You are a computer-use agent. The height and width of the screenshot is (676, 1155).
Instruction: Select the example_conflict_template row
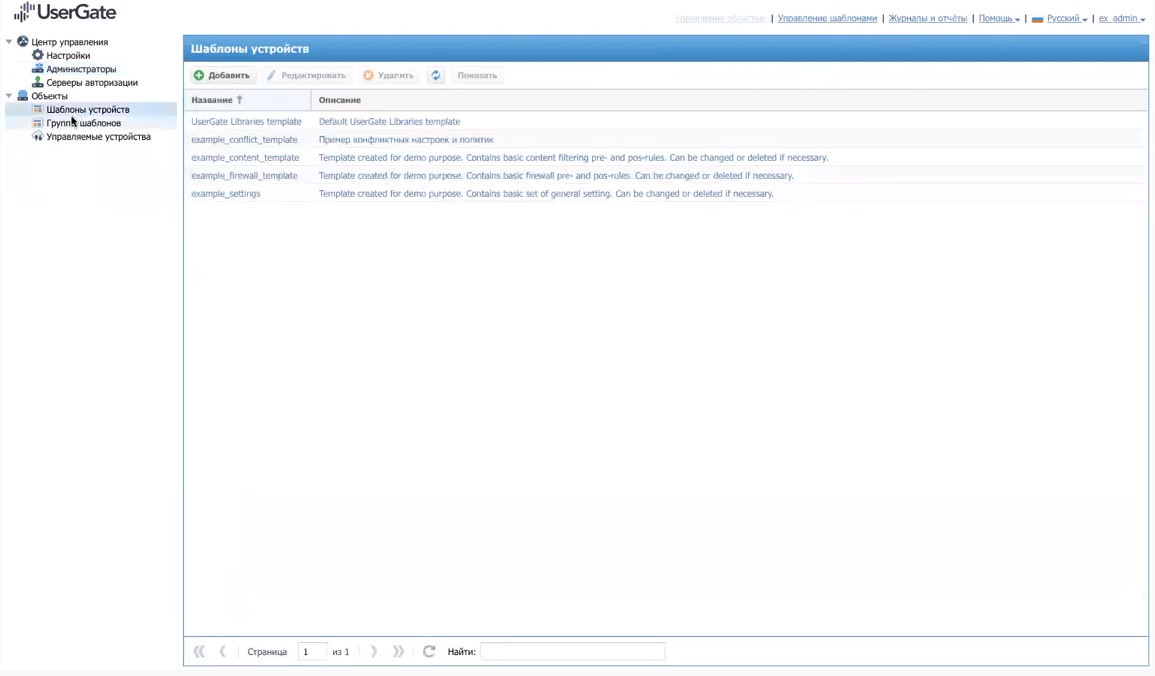pyautogui.click(x=666, y=139)
